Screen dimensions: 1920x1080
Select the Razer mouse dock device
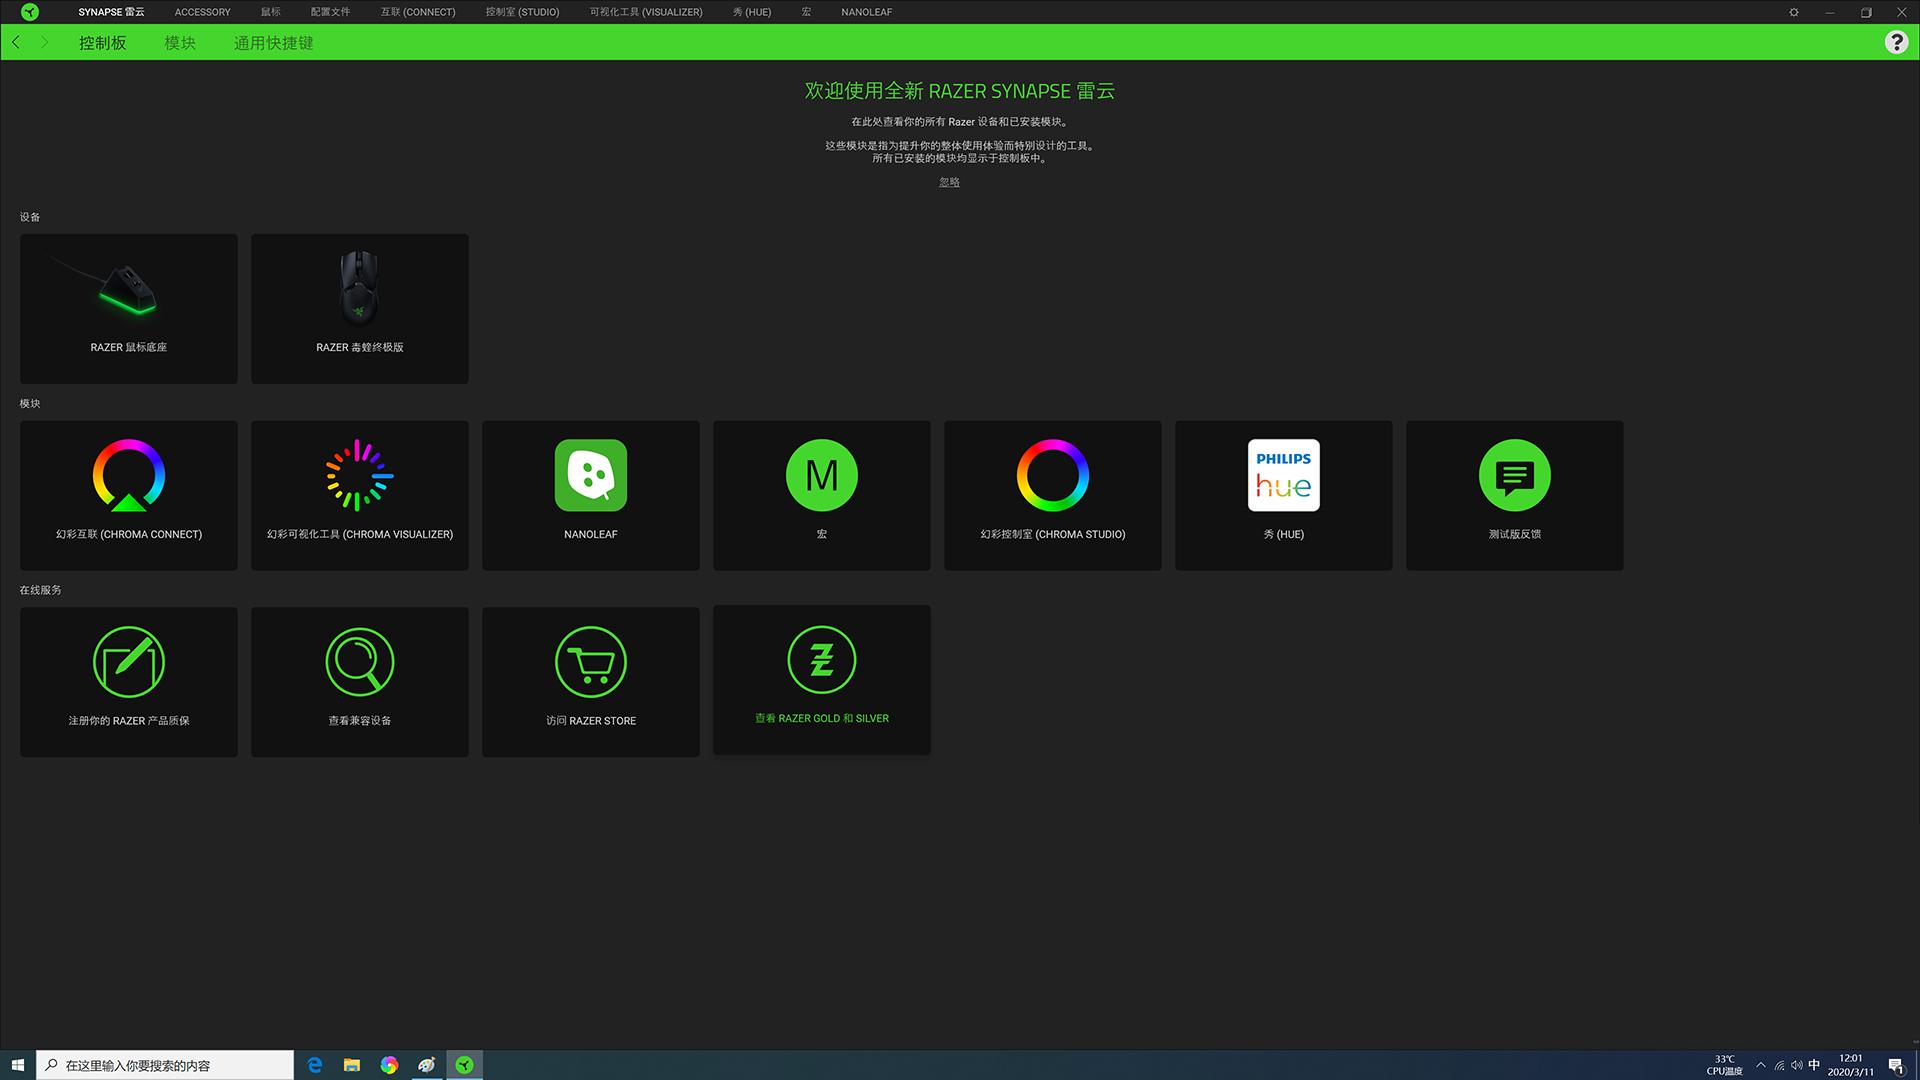click(x=129, y=308)
